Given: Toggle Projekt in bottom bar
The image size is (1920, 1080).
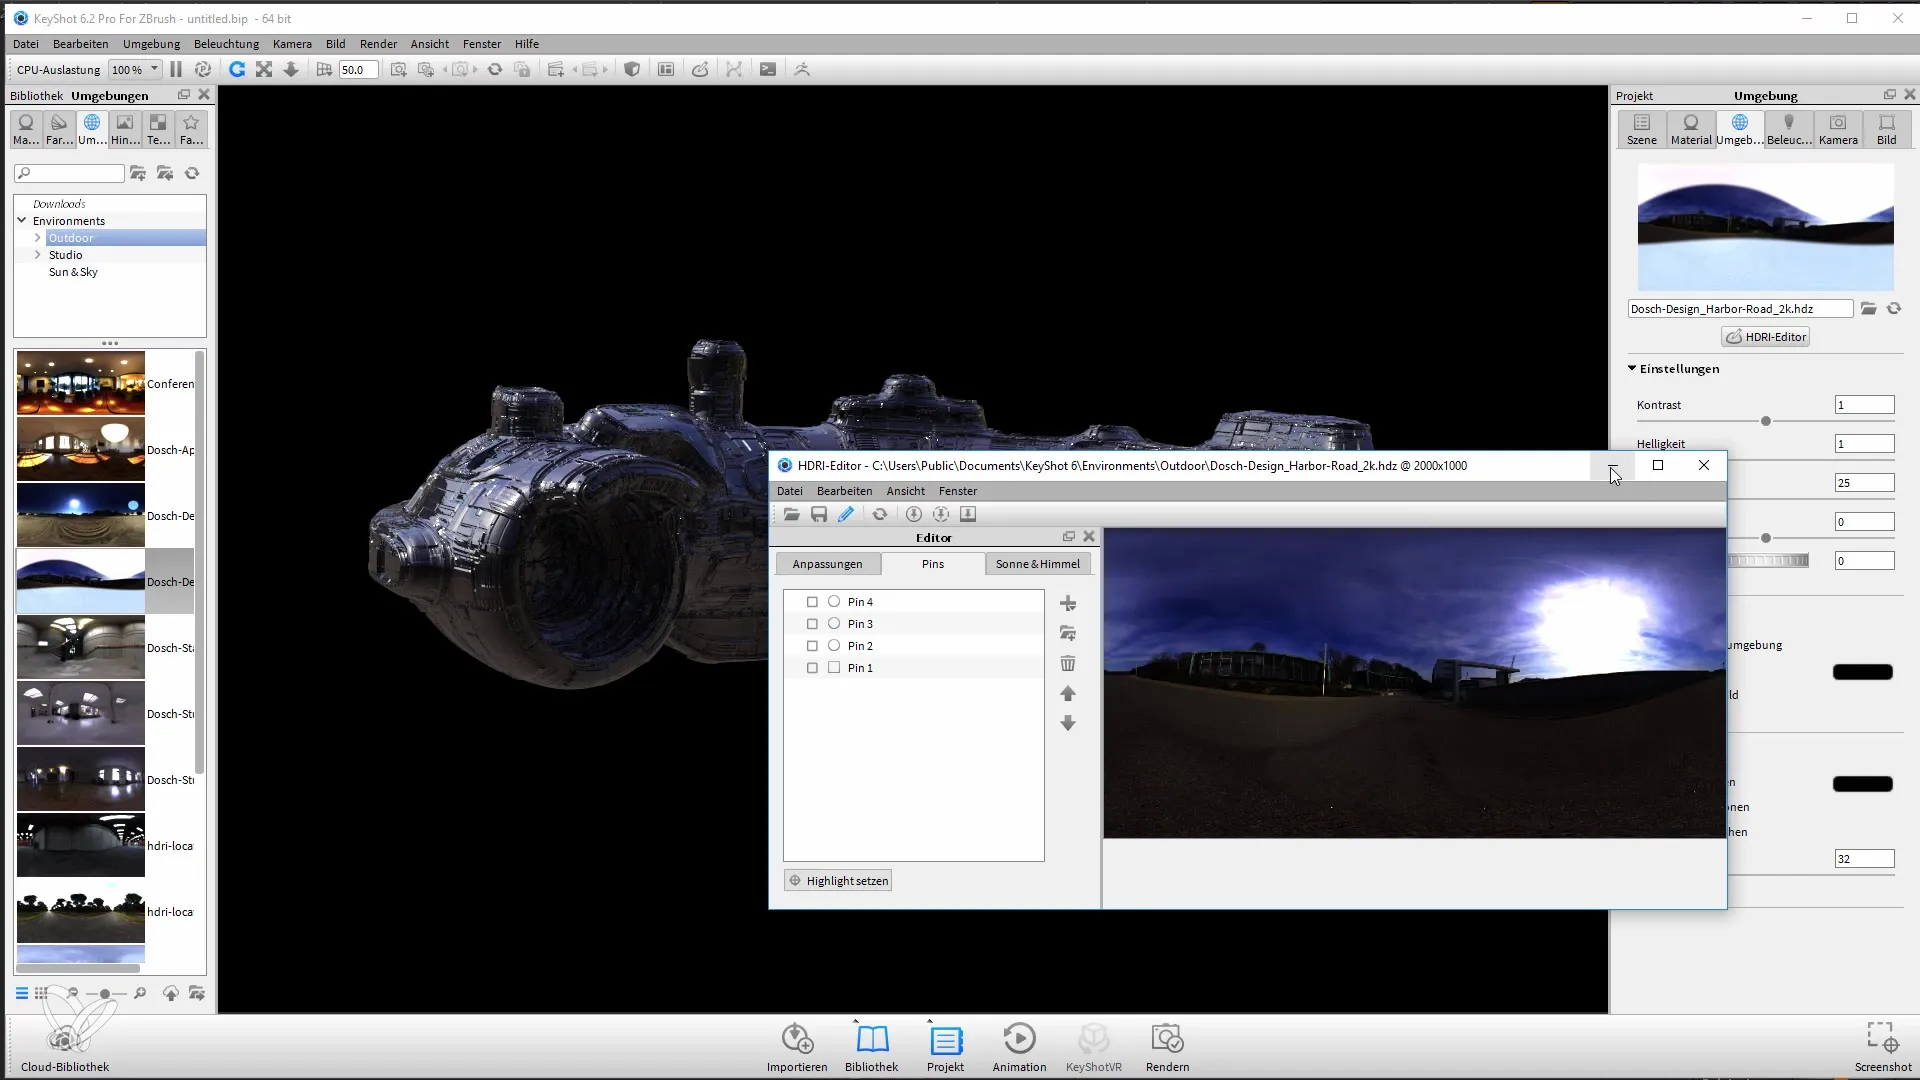Looking at the screenshot, I should tap(945, 1046).
